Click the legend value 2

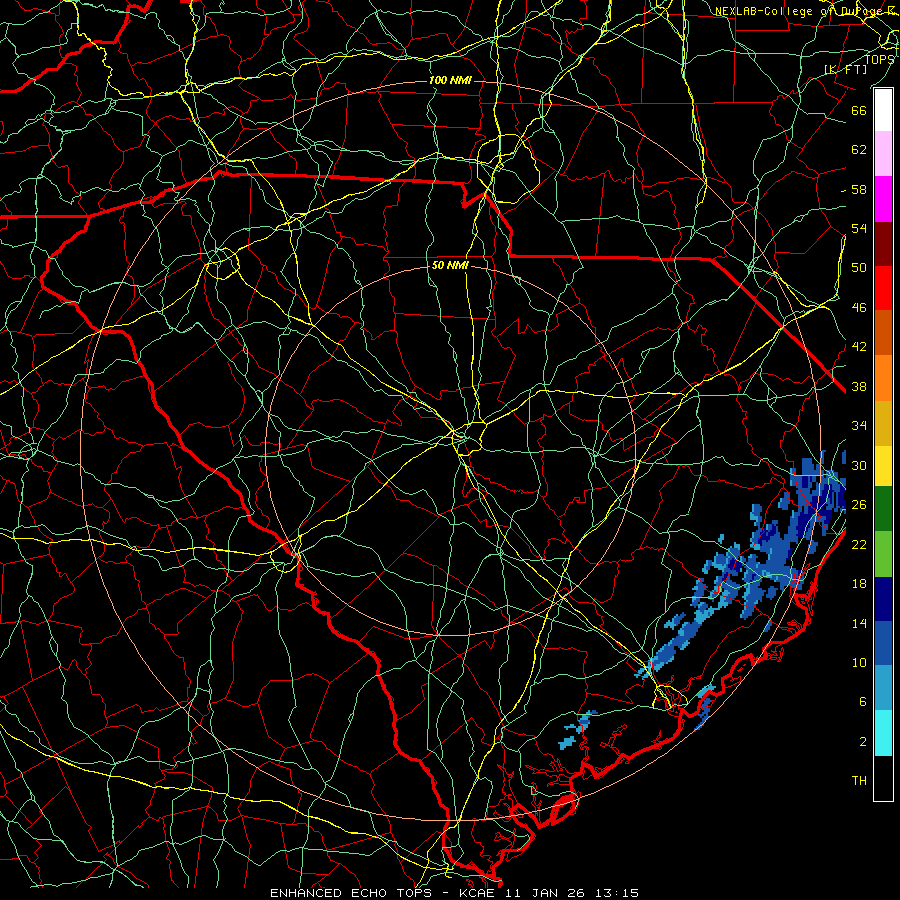click(863, 742)
